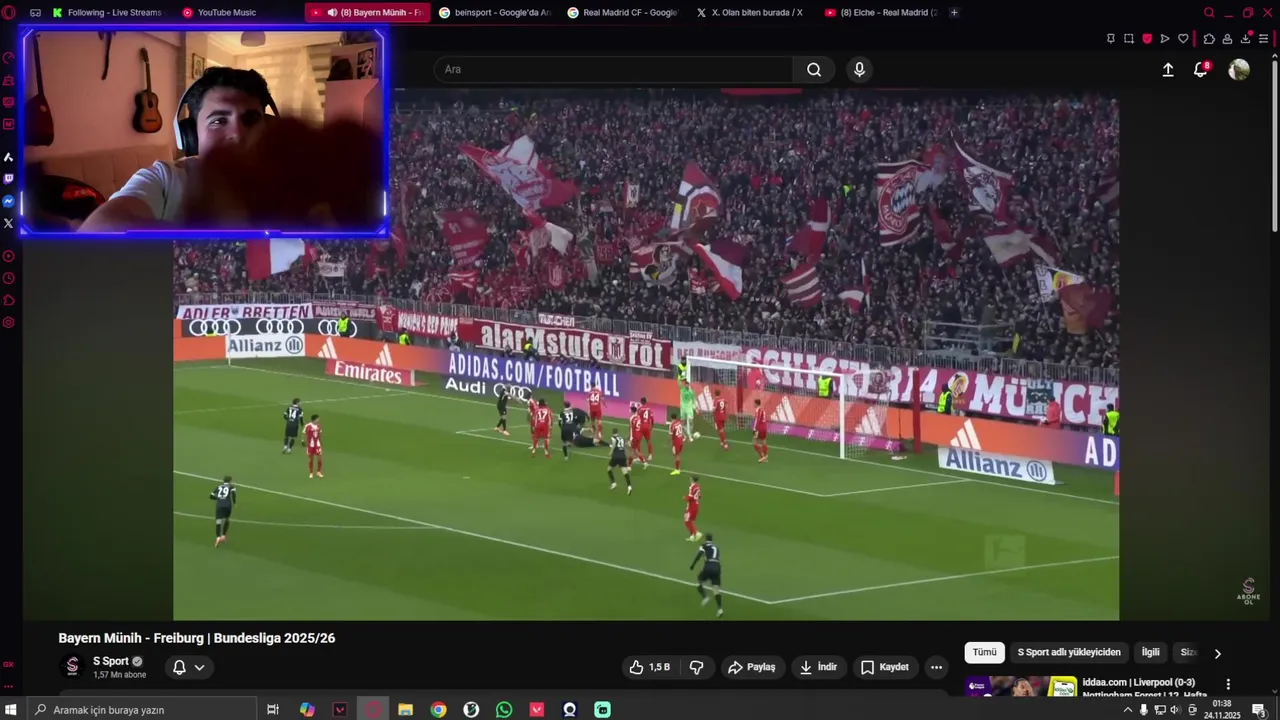This screenshot has height=720, width=1280.
Task: Switch to the Elche - Real Madrid tab
Action: [x=880, y=13]
